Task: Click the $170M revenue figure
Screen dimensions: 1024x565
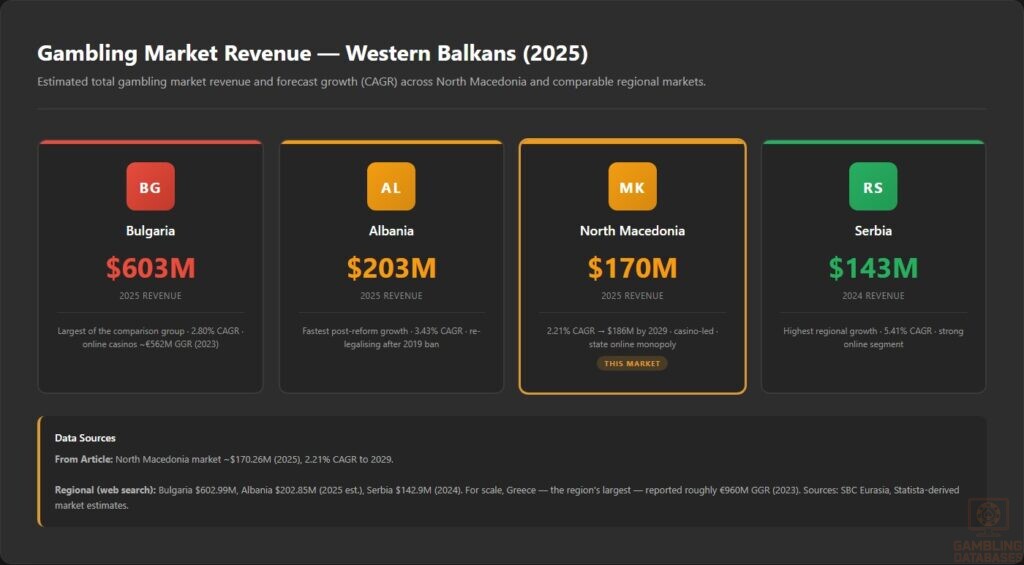Action: click(632, 268)
